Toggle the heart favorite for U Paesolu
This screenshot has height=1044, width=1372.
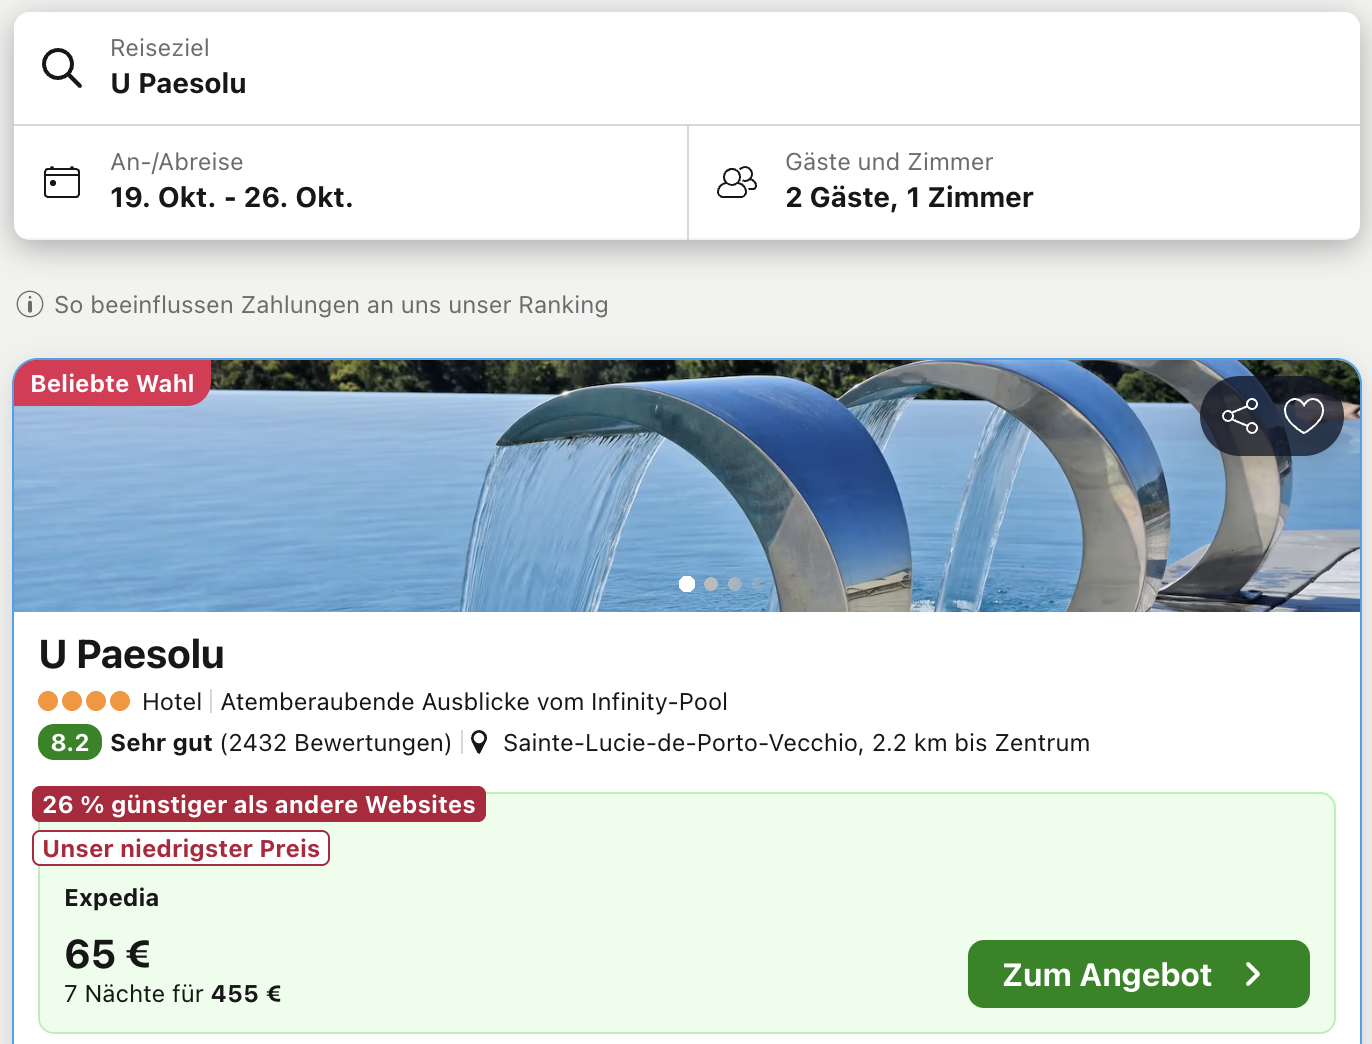click(1303, 416)
